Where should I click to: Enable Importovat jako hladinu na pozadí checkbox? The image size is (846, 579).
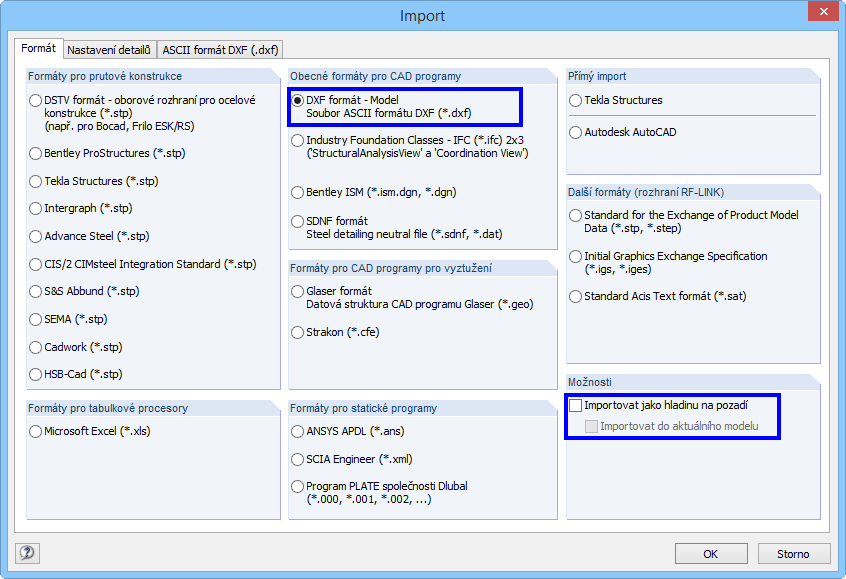click(576, 406)
